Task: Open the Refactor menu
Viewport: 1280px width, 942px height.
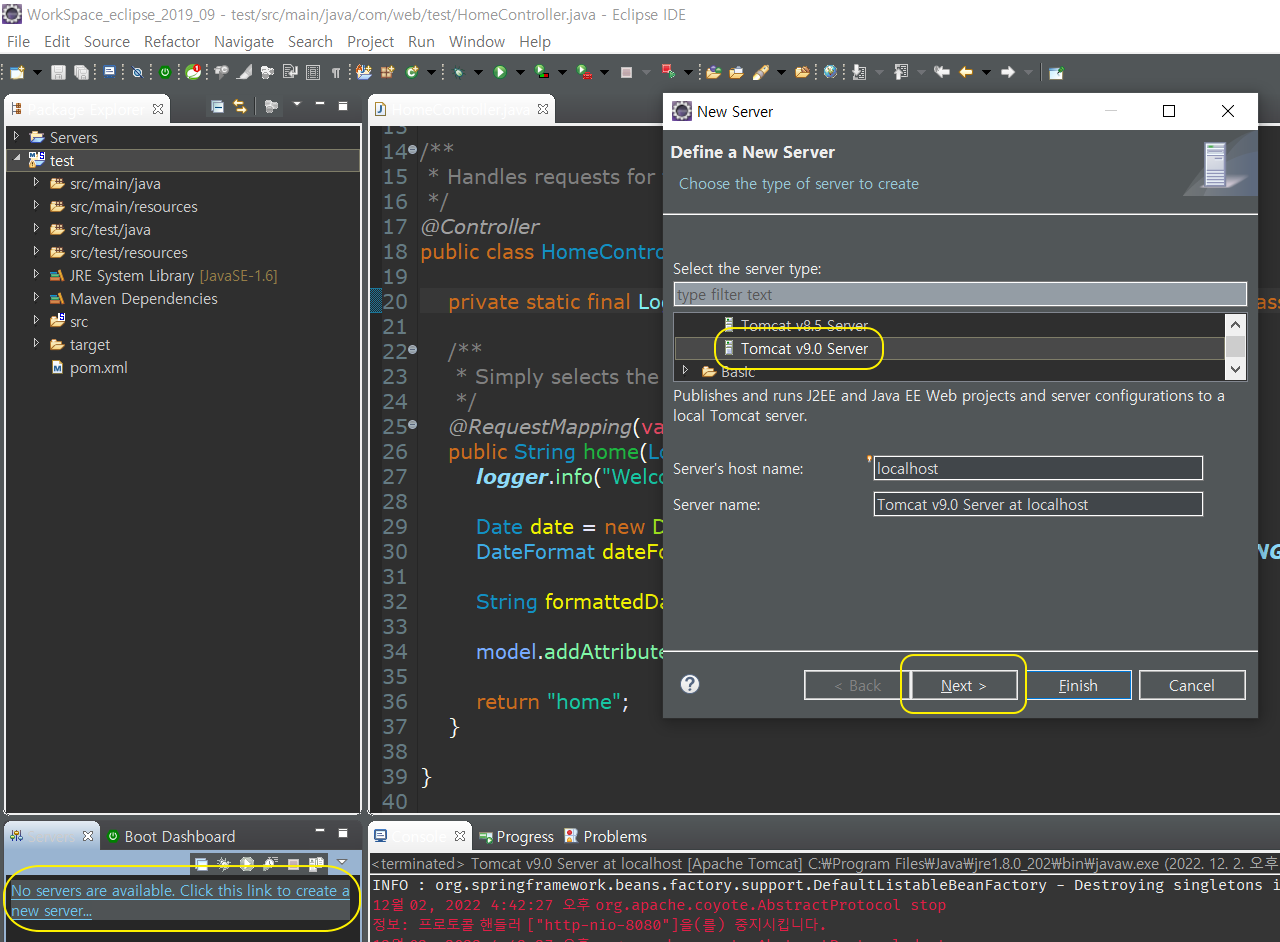Action: (x=172, y=41)
